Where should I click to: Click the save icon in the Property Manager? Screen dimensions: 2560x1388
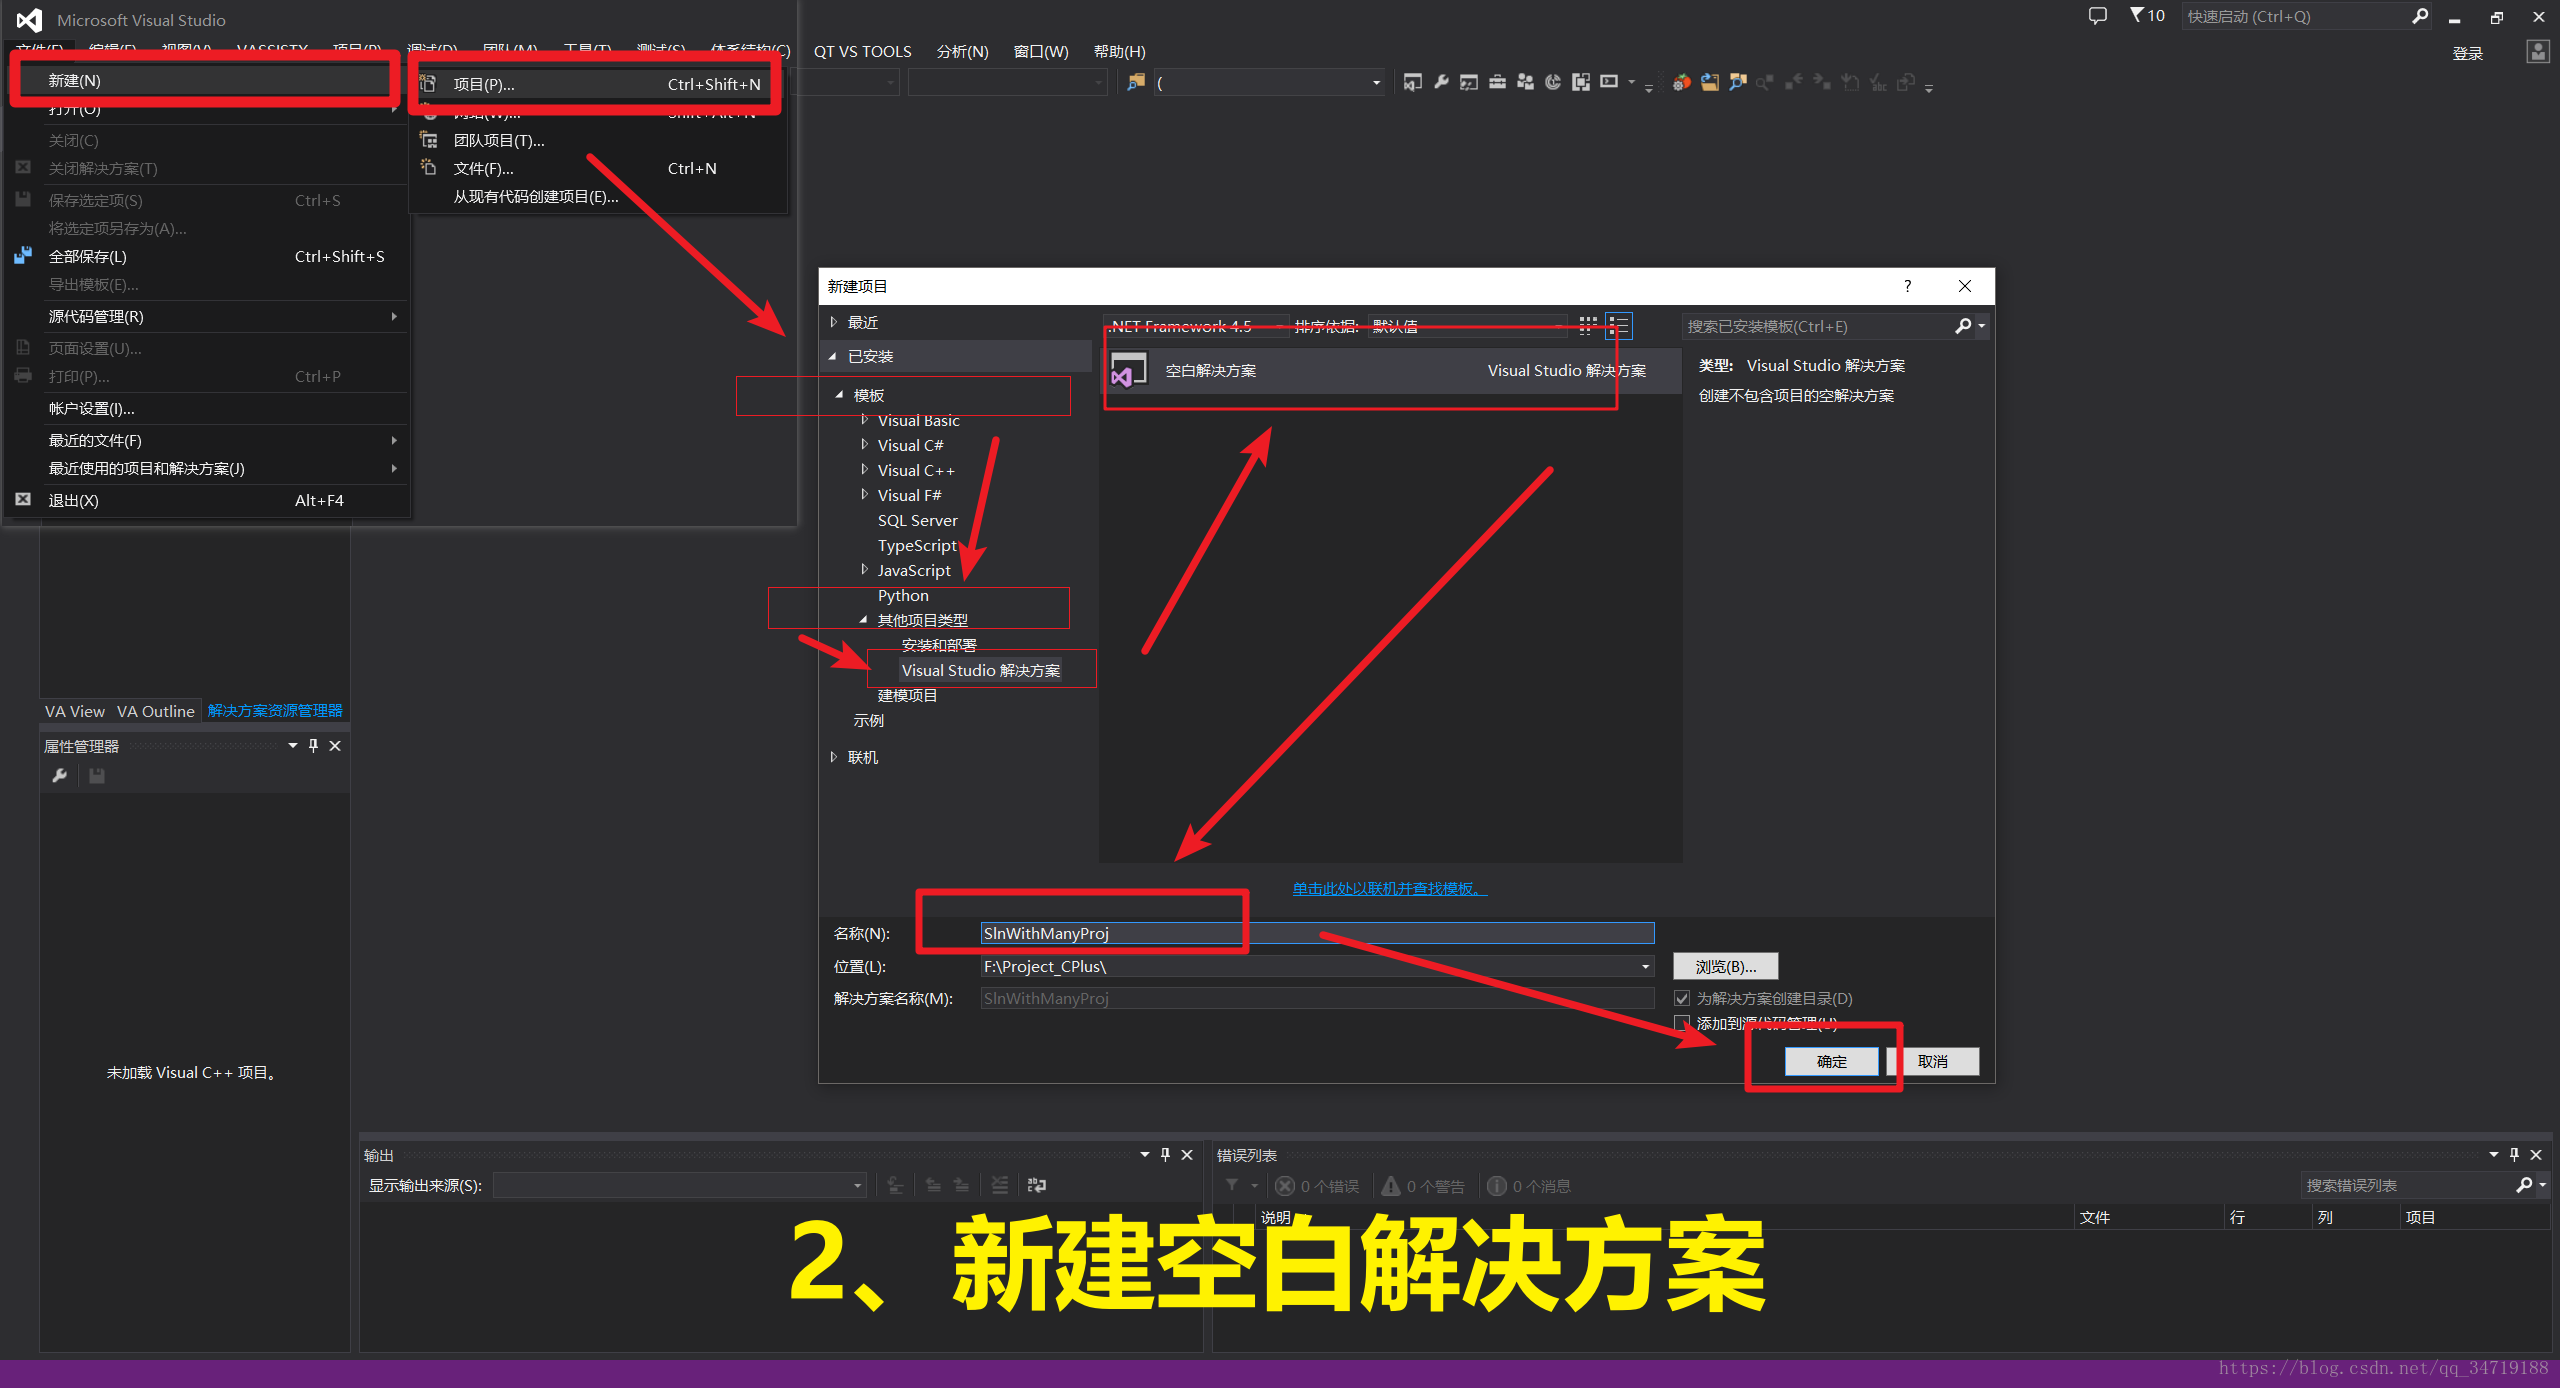(x=97, y=776)
